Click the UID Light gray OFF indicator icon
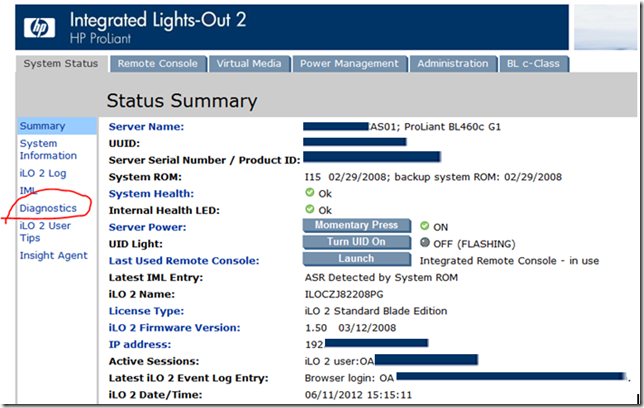Screen dimensions: 644x408 (425, 242)
